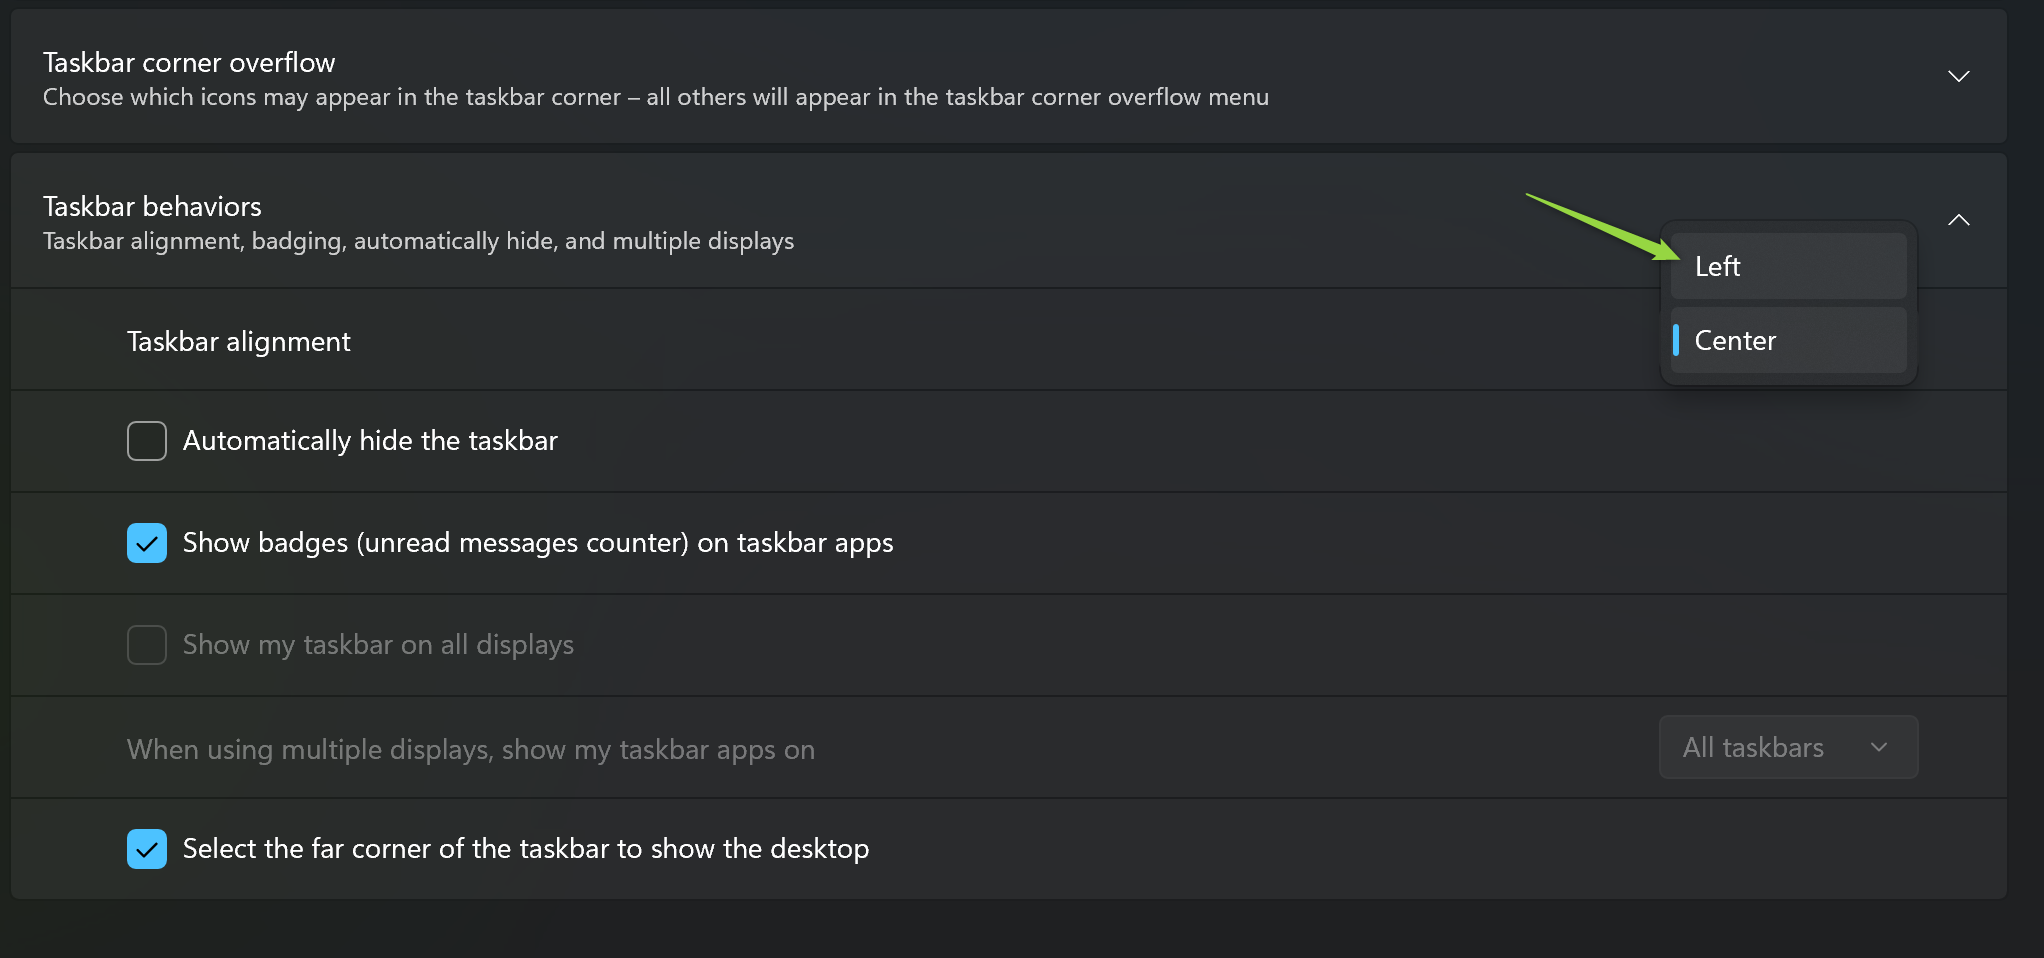Screen dimensions: 2044x958
Task: Click the Show my taskbar on all displays text
Action: tap(378, 645)
